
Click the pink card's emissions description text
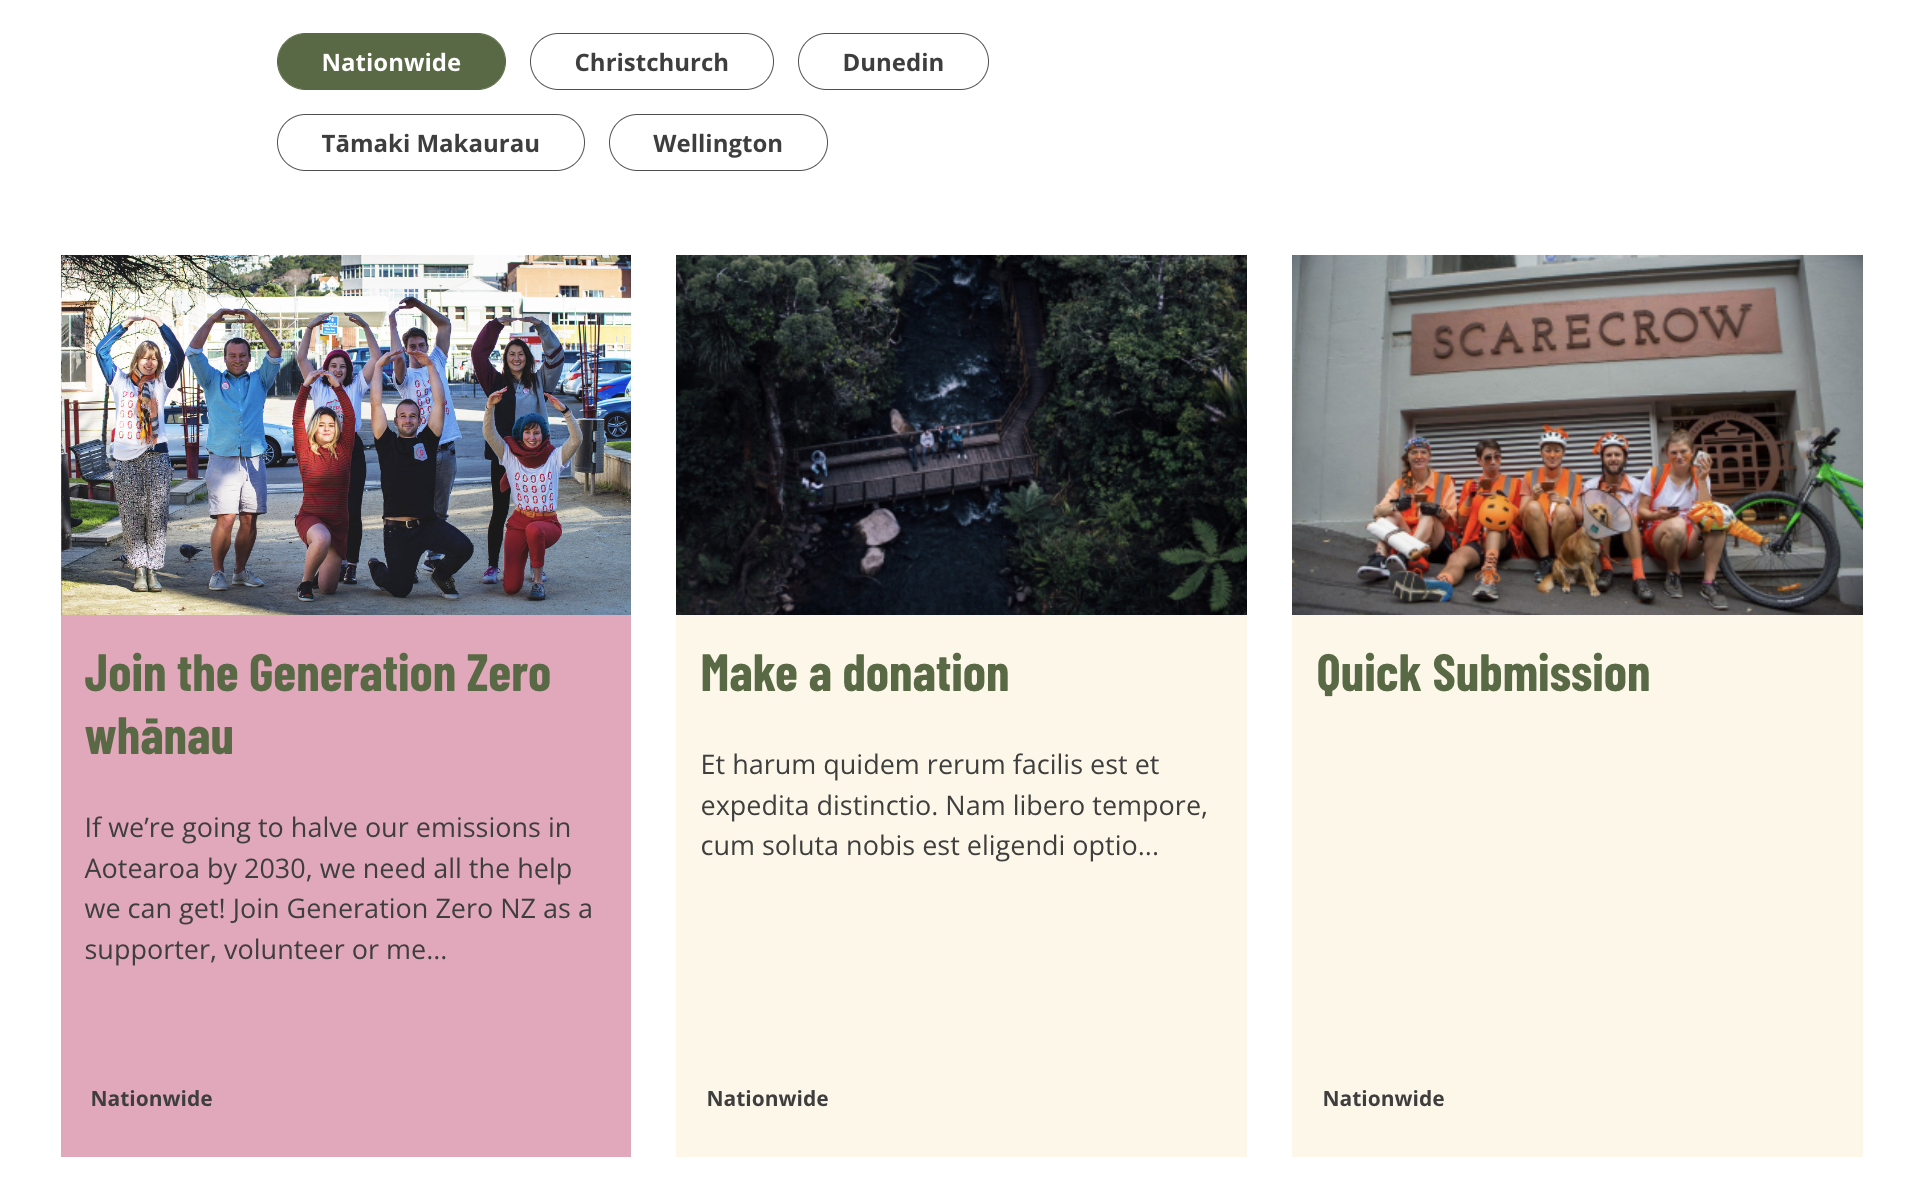point(338,888)
